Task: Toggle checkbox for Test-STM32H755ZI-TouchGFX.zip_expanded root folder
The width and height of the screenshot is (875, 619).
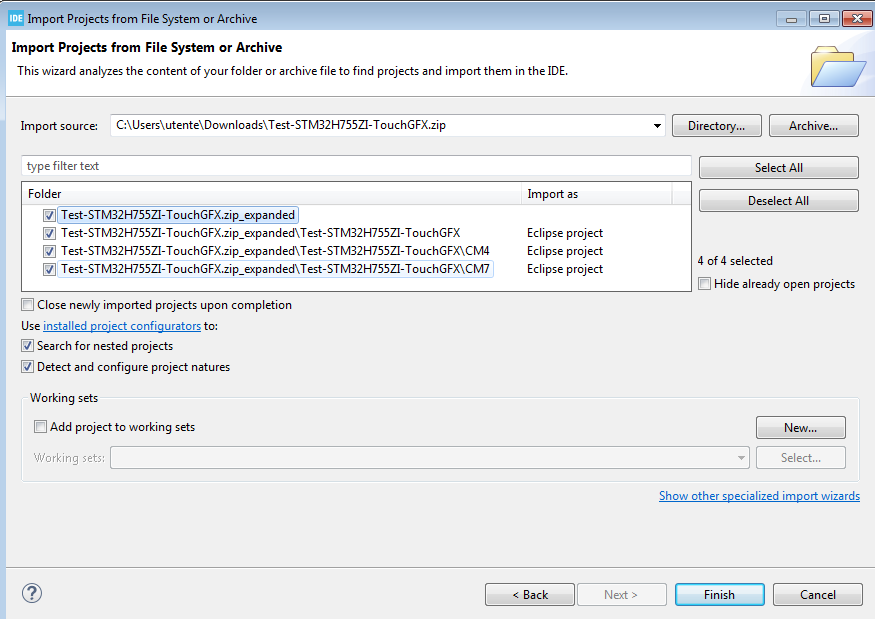Action: coord(49,215)
